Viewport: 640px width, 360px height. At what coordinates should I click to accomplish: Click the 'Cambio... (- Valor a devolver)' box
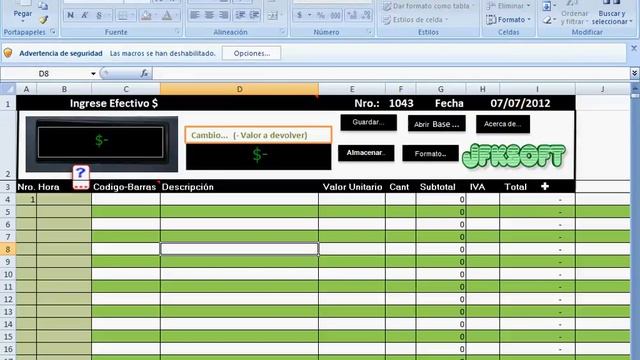click(258, 135)
